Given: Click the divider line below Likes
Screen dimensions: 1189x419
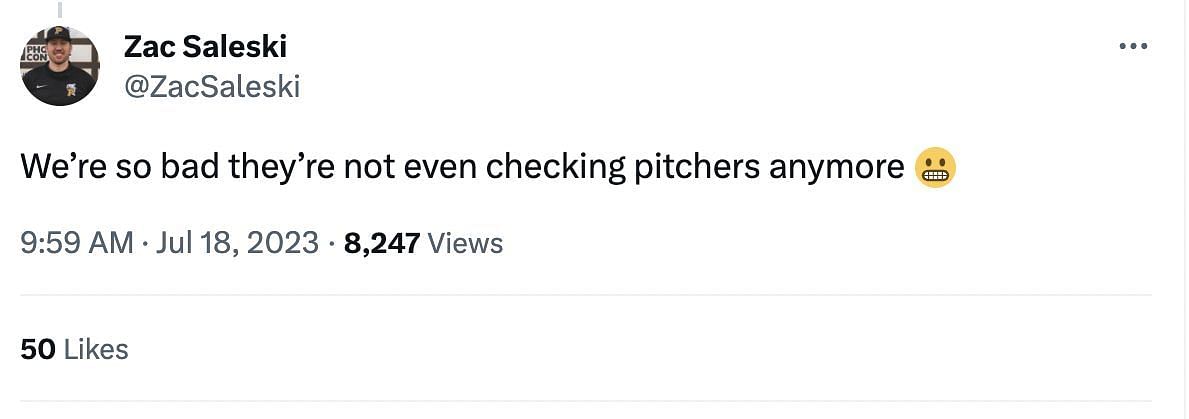Looking at the screenshot, I should (585, 402).
